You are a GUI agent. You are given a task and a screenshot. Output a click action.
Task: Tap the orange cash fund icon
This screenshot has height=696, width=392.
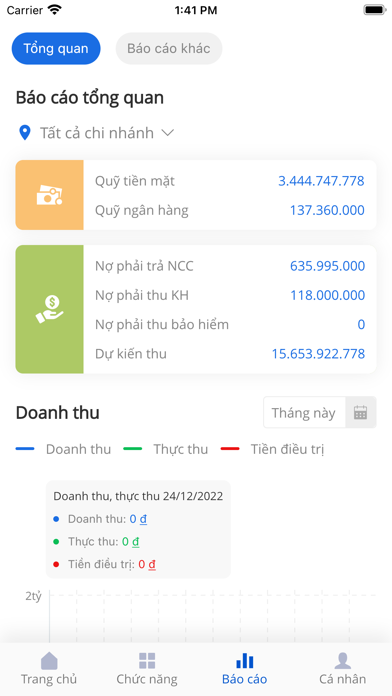[49, 195]
